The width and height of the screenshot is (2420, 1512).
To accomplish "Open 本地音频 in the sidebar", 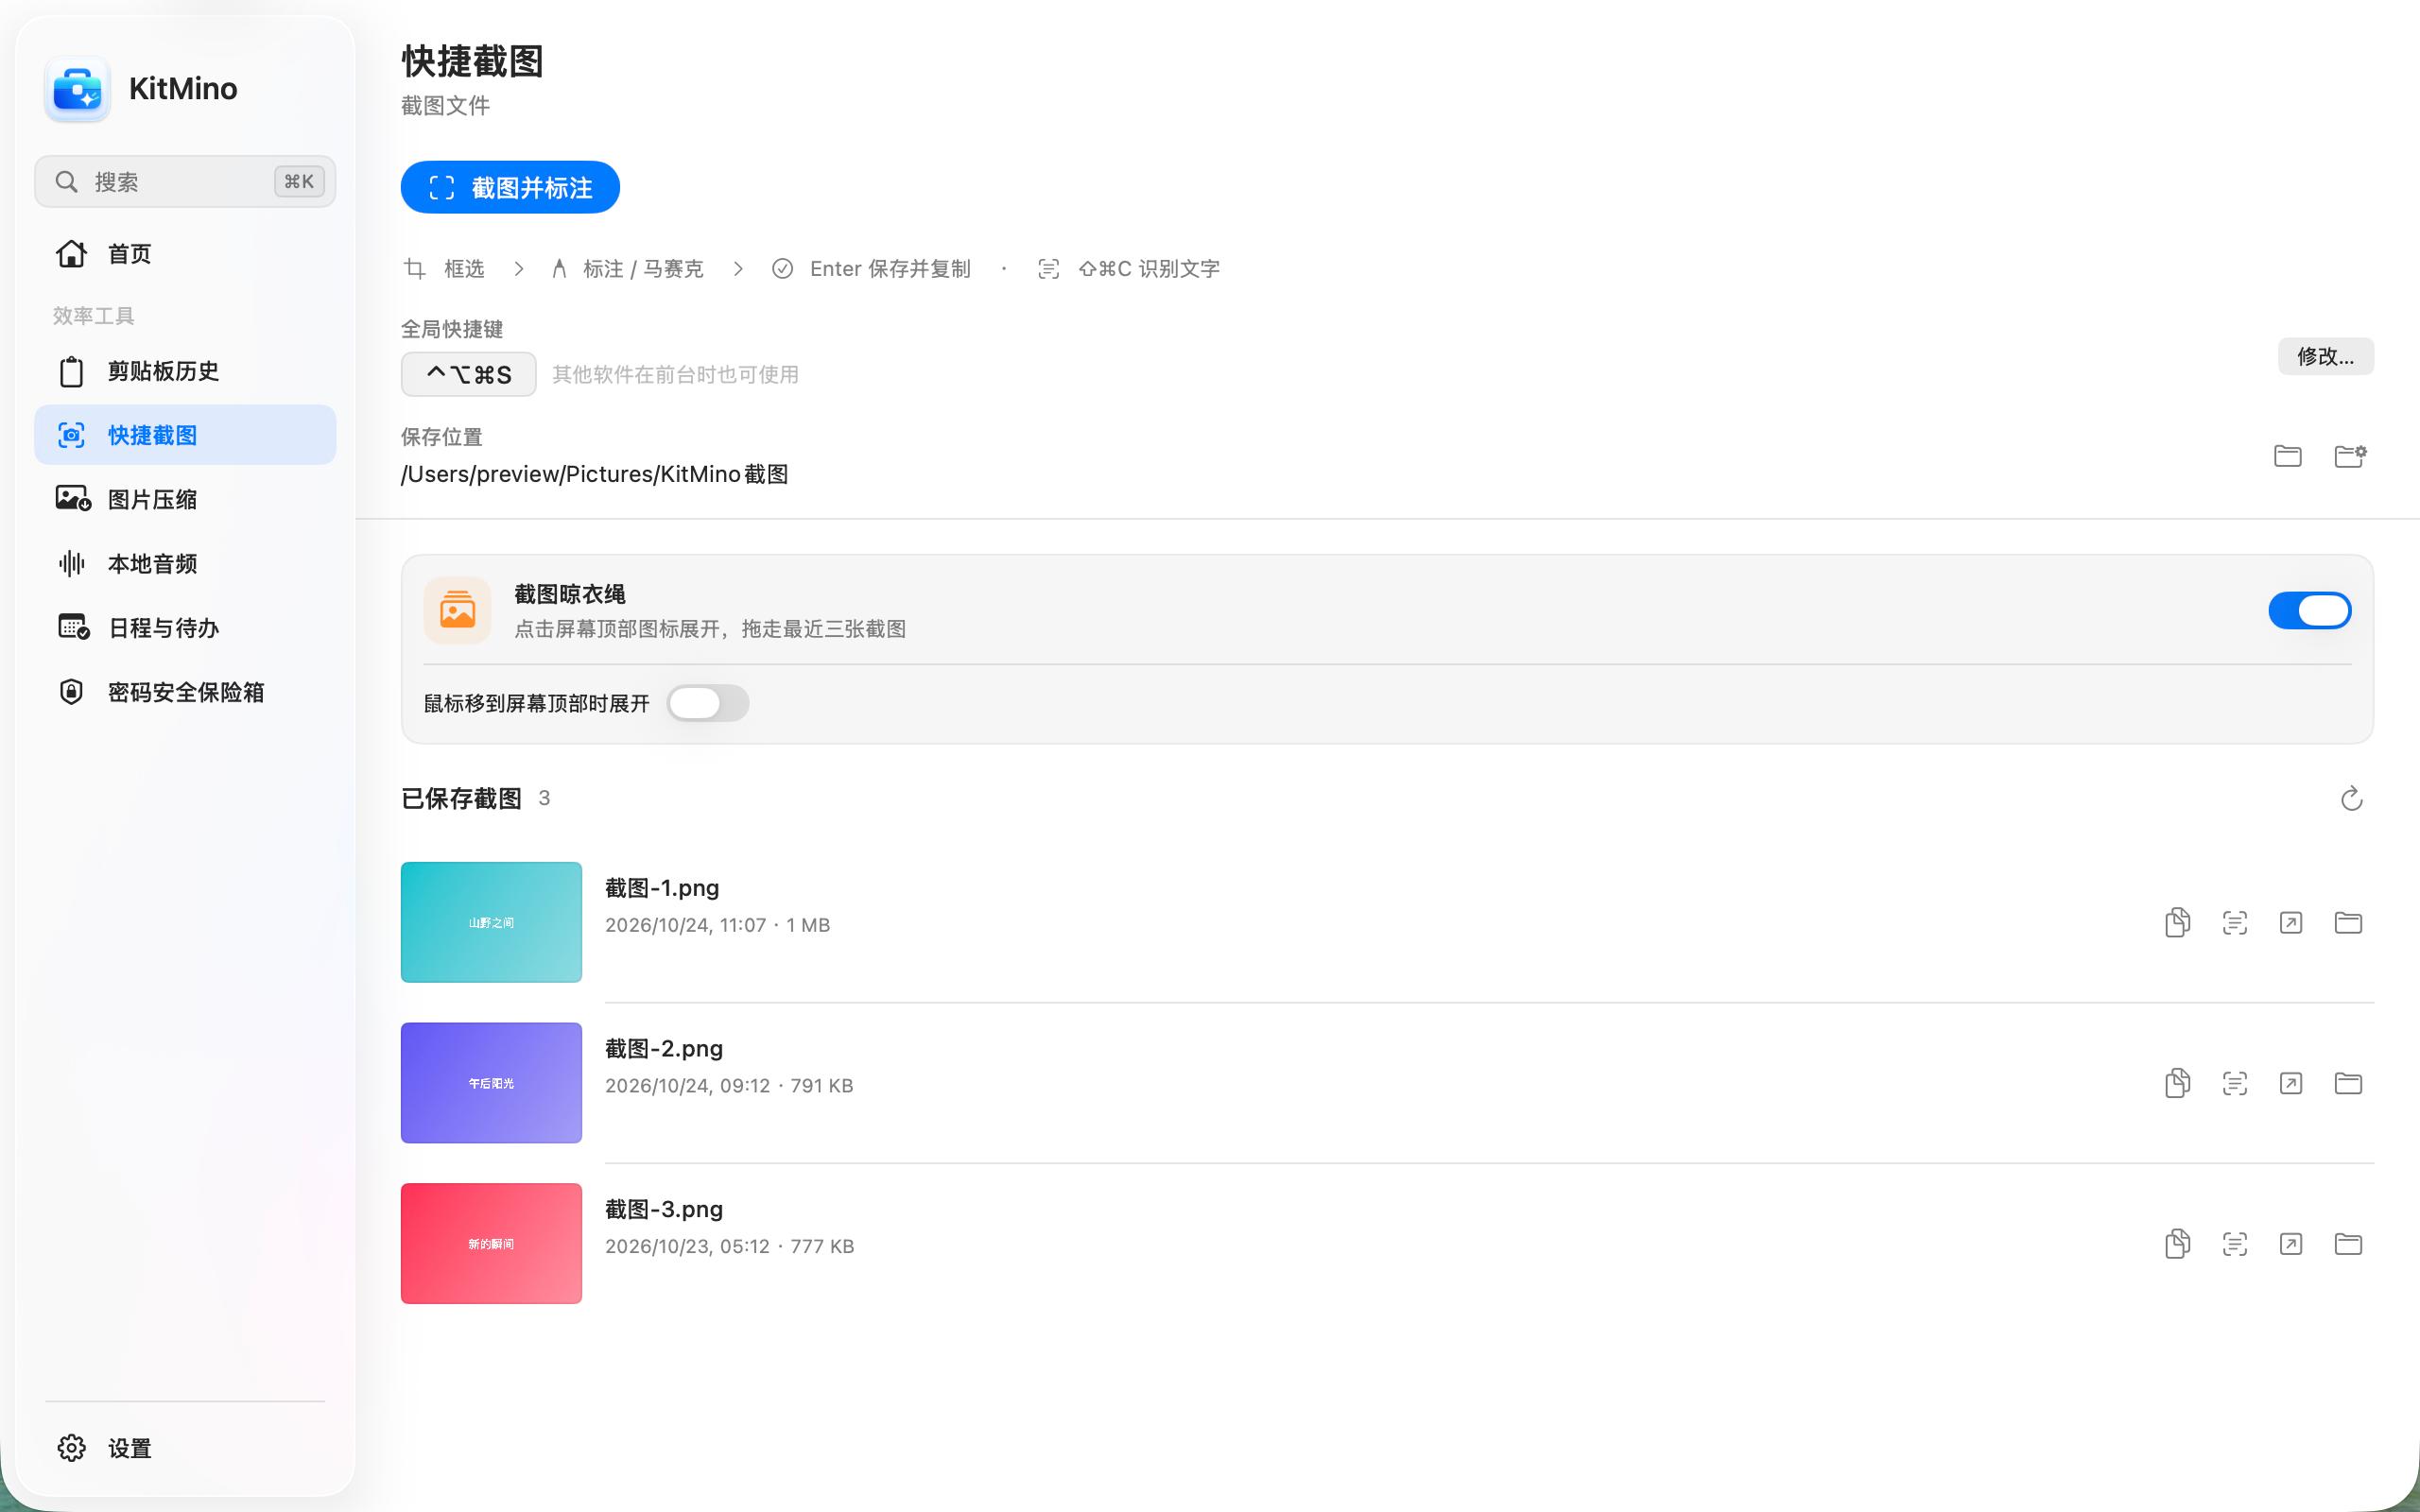I will pyautogui.click(x=185, y=563).
